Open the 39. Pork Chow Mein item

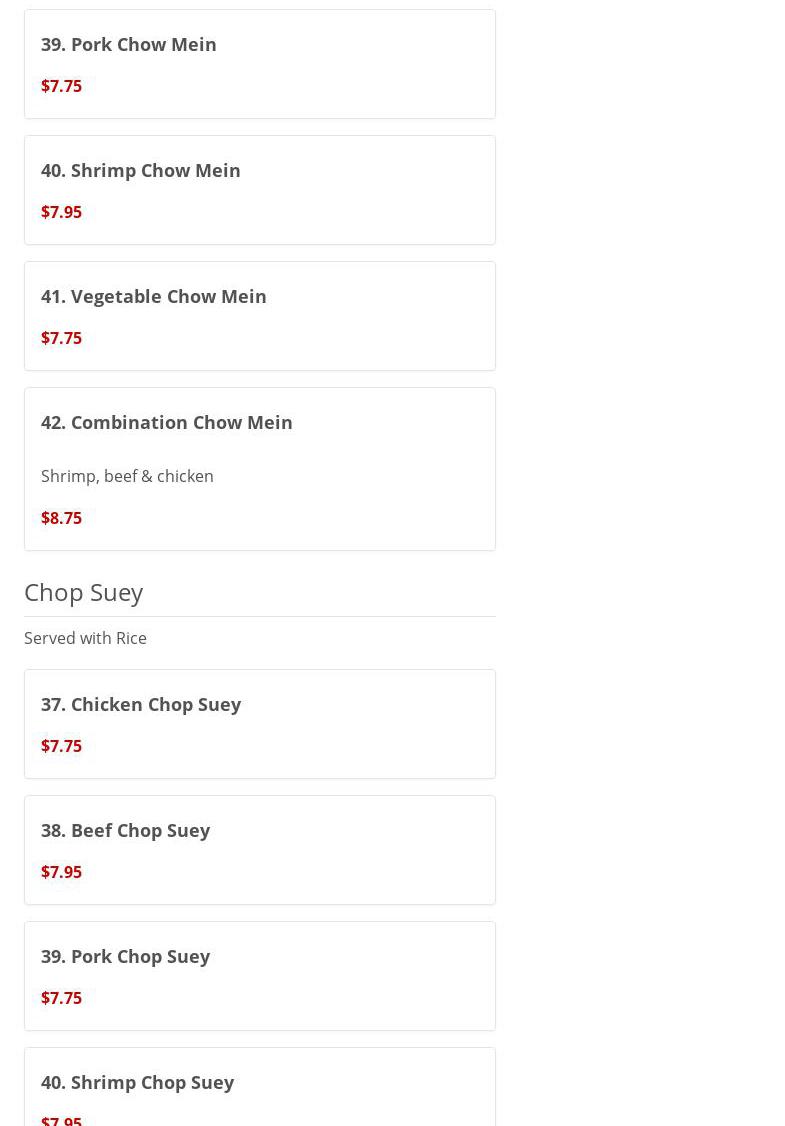click(129, 44)
